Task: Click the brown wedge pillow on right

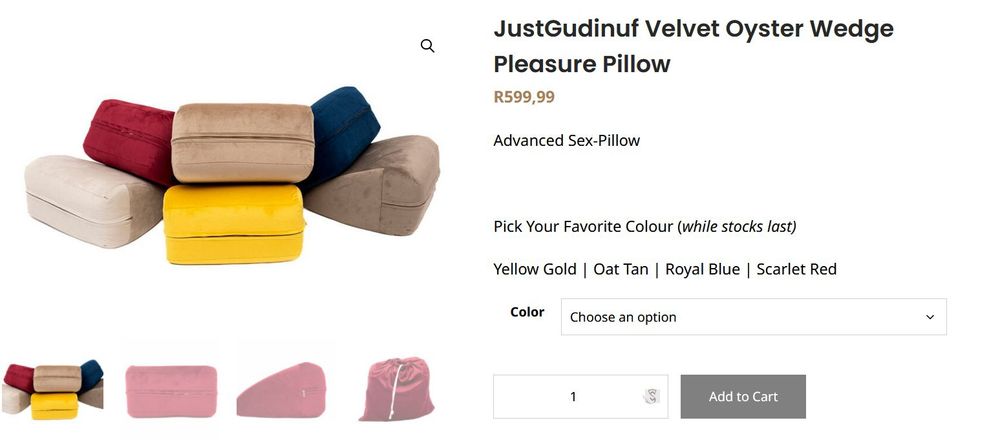Action: pos(376,185)
